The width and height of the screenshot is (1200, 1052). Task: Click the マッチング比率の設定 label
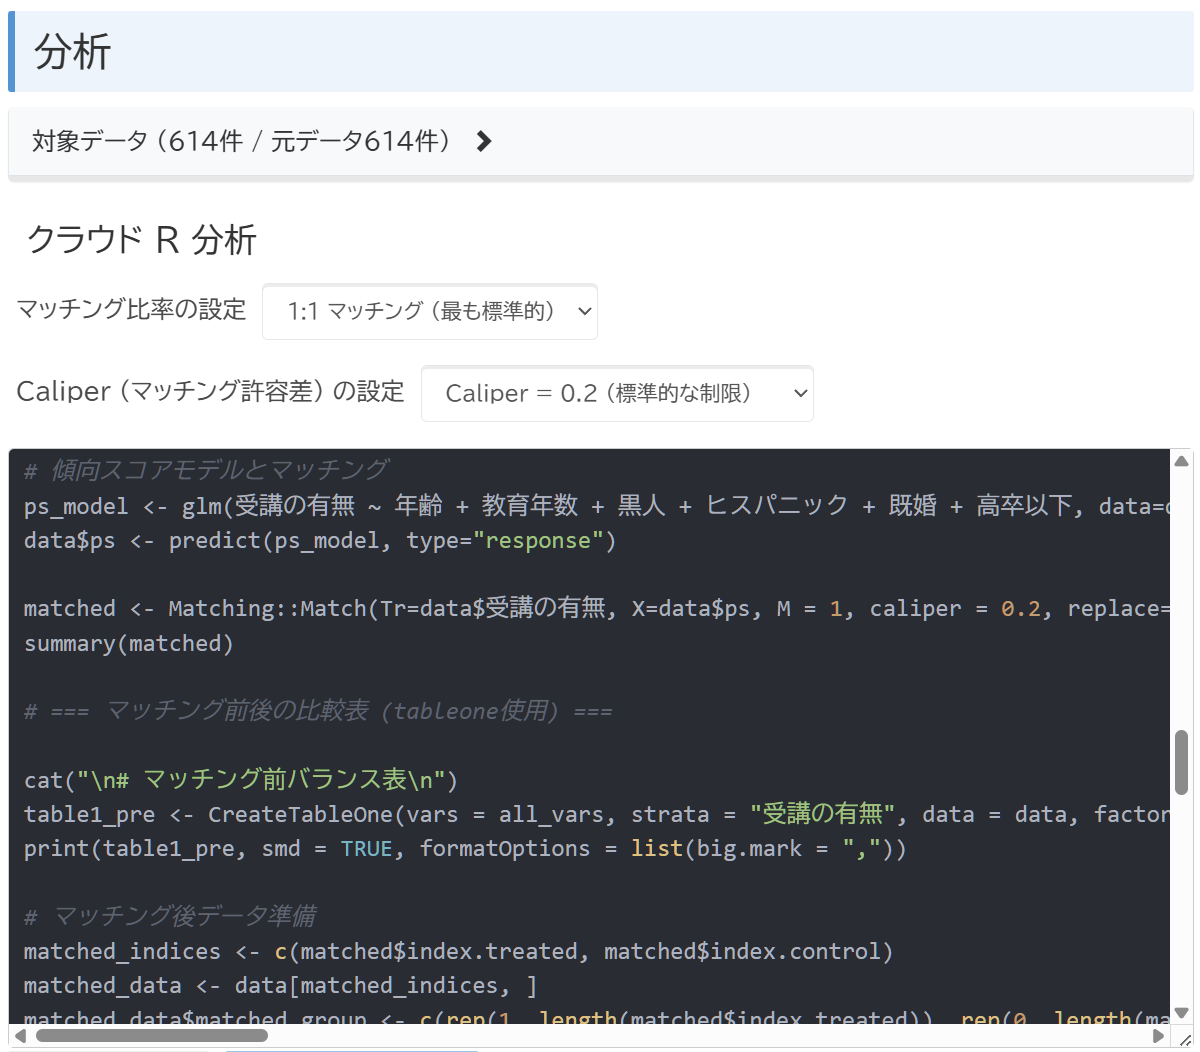click(131, 310)
